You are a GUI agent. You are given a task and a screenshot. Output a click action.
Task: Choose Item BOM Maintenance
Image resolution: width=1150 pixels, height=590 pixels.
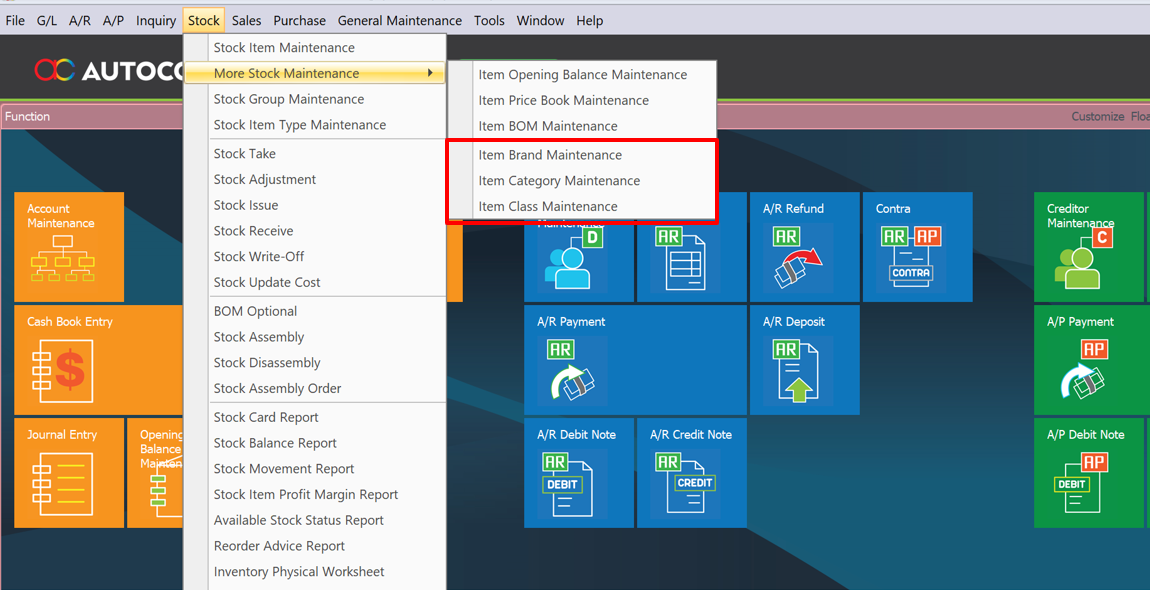(x=582, y=126)
